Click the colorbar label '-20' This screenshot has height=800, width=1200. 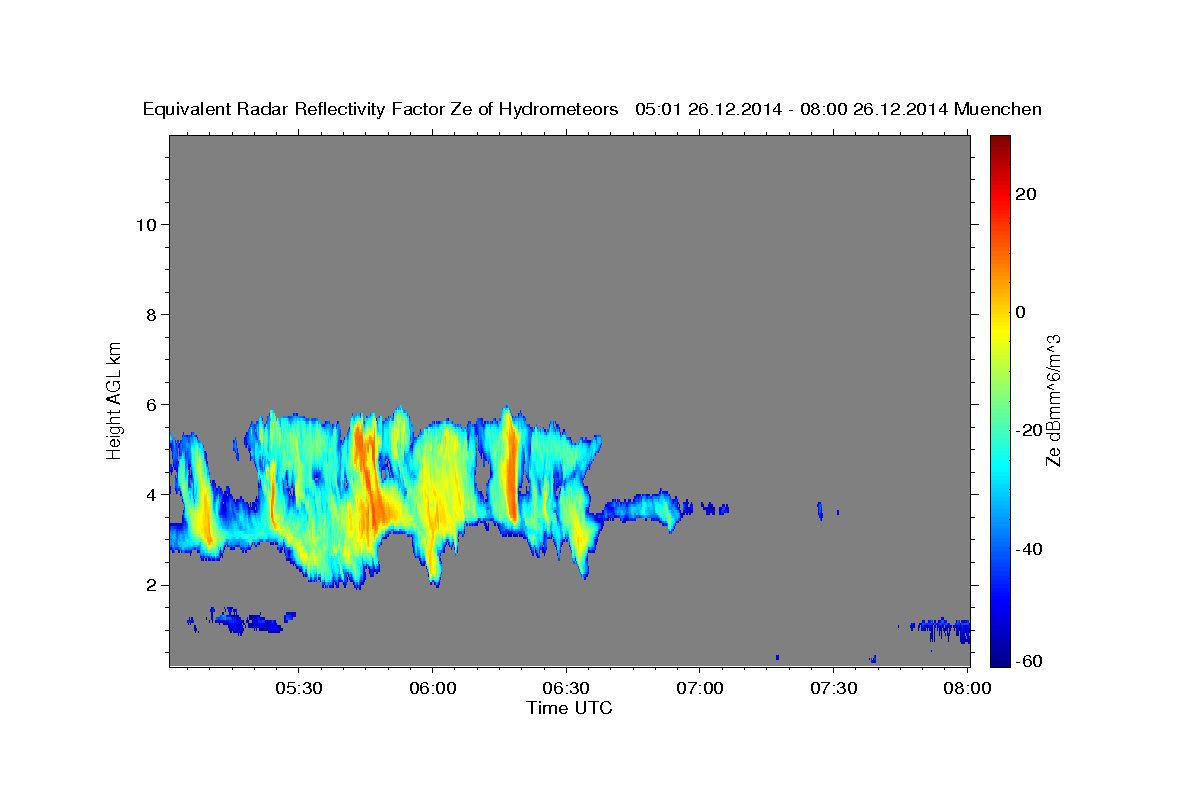pyautogui.click(x=1029, y=430)
